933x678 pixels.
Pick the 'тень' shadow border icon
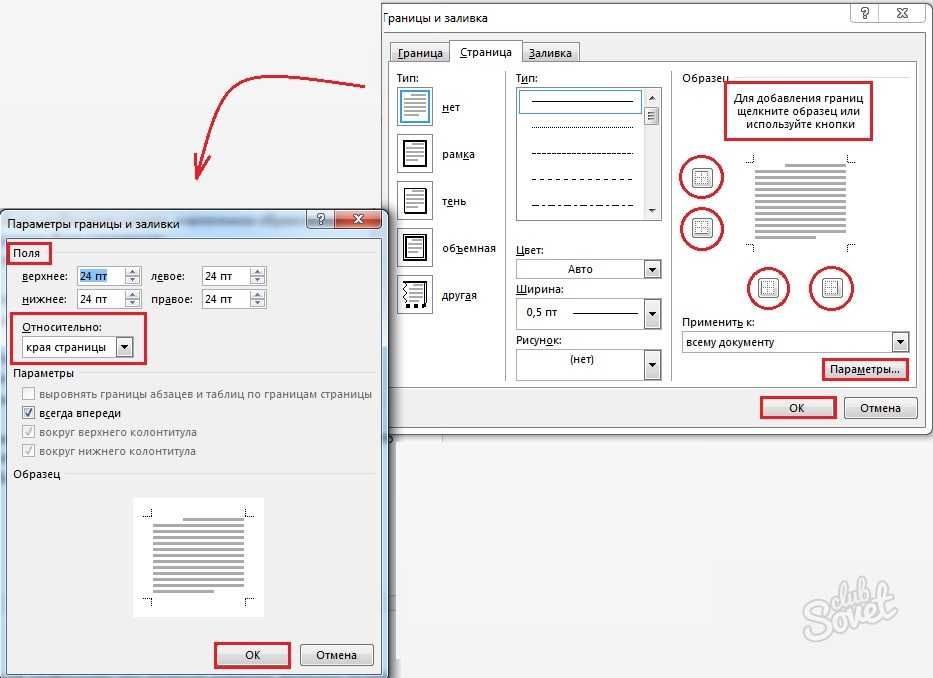click(x=415, y=201)
